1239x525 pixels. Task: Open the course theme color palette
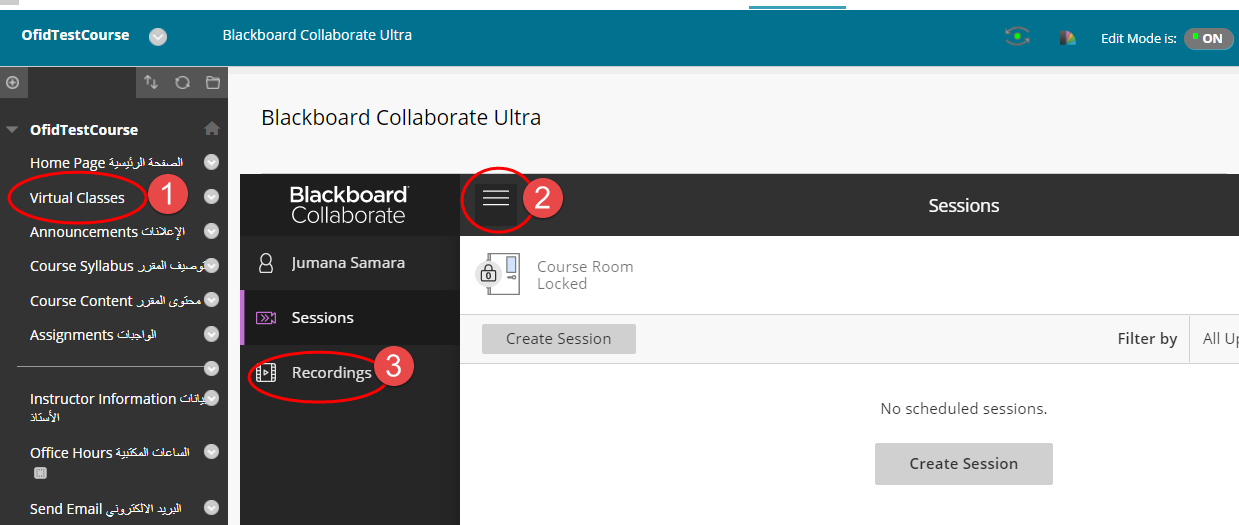pyautogui.click(x=1068, y=38)
